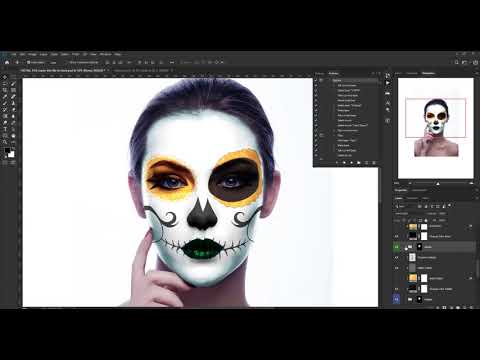480x360 pixels.
Task: Toggle visibility of the bottom group layer
Action: point(397,299)
